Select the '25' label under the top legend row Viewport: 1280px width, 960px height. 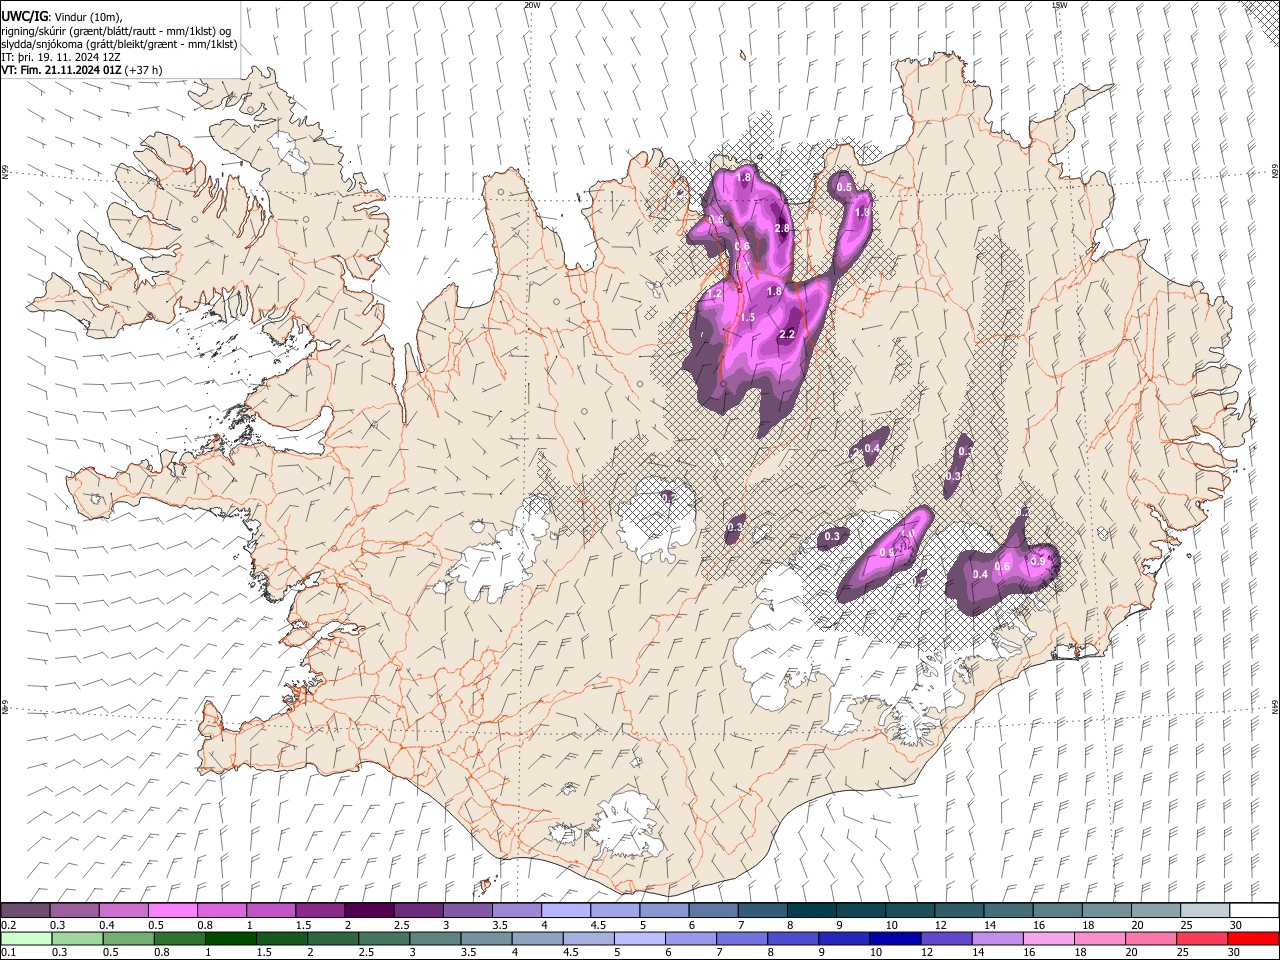(1186, 925)
